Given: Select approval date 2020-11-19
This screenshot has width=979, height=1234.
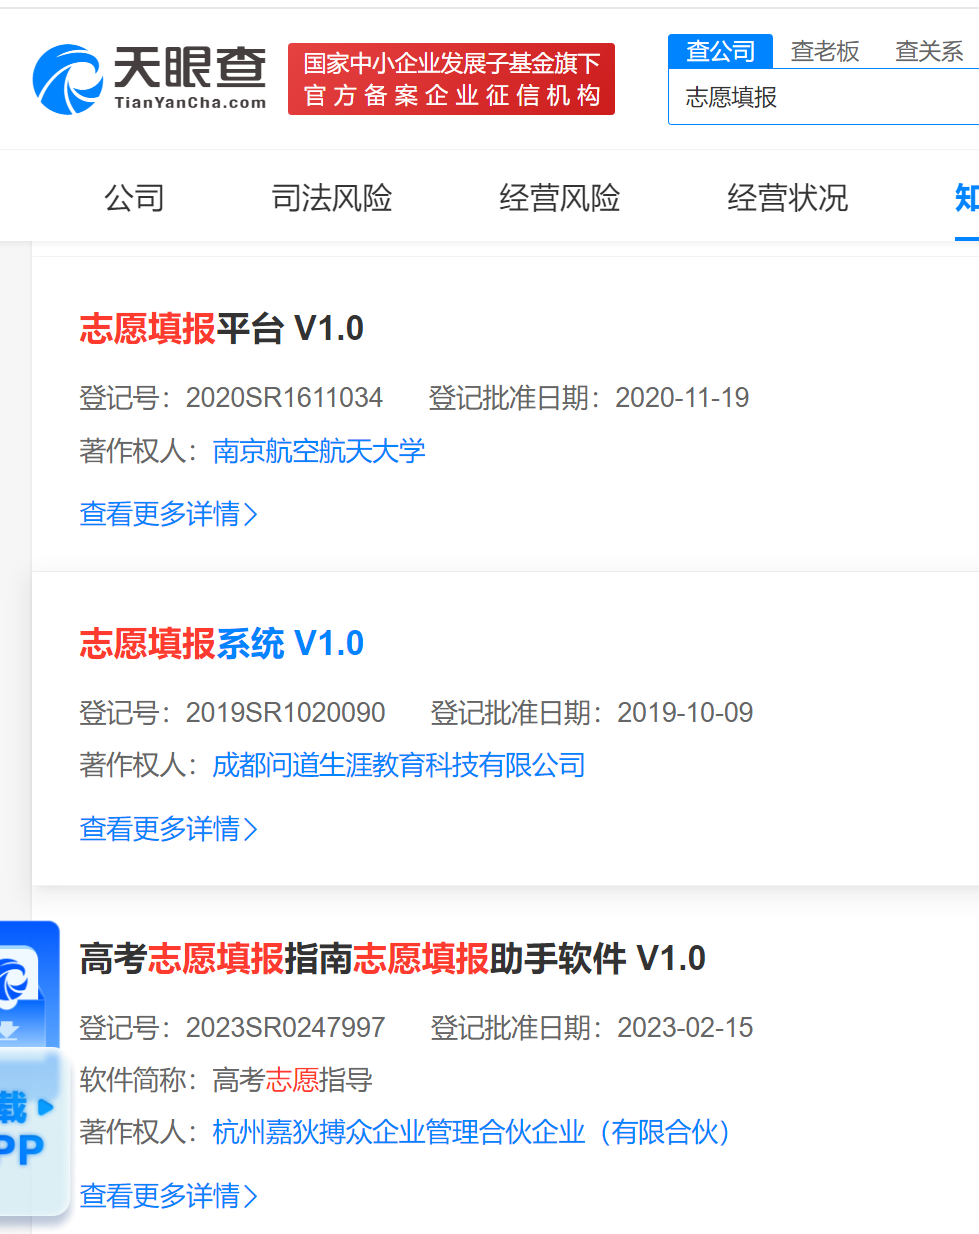Looking at the screenshot, I should click(x=682, y=398).
